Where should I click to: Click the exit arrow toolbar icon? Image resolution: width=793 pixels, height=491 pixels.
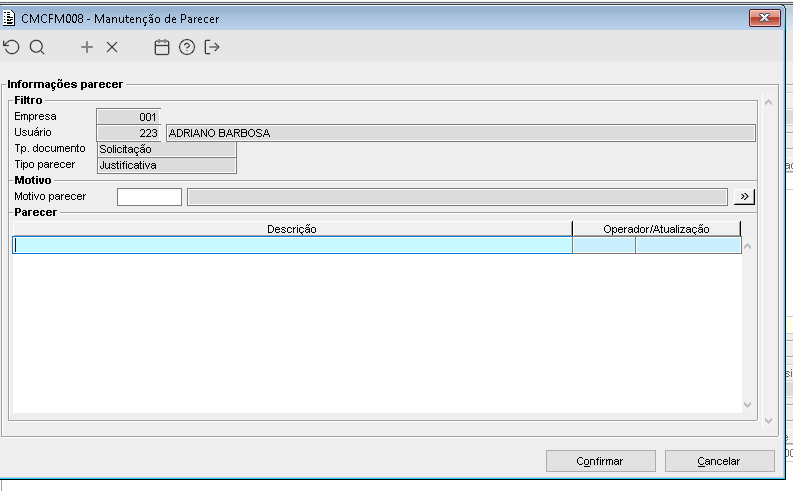pyautogui.click(x=212, y=47)
